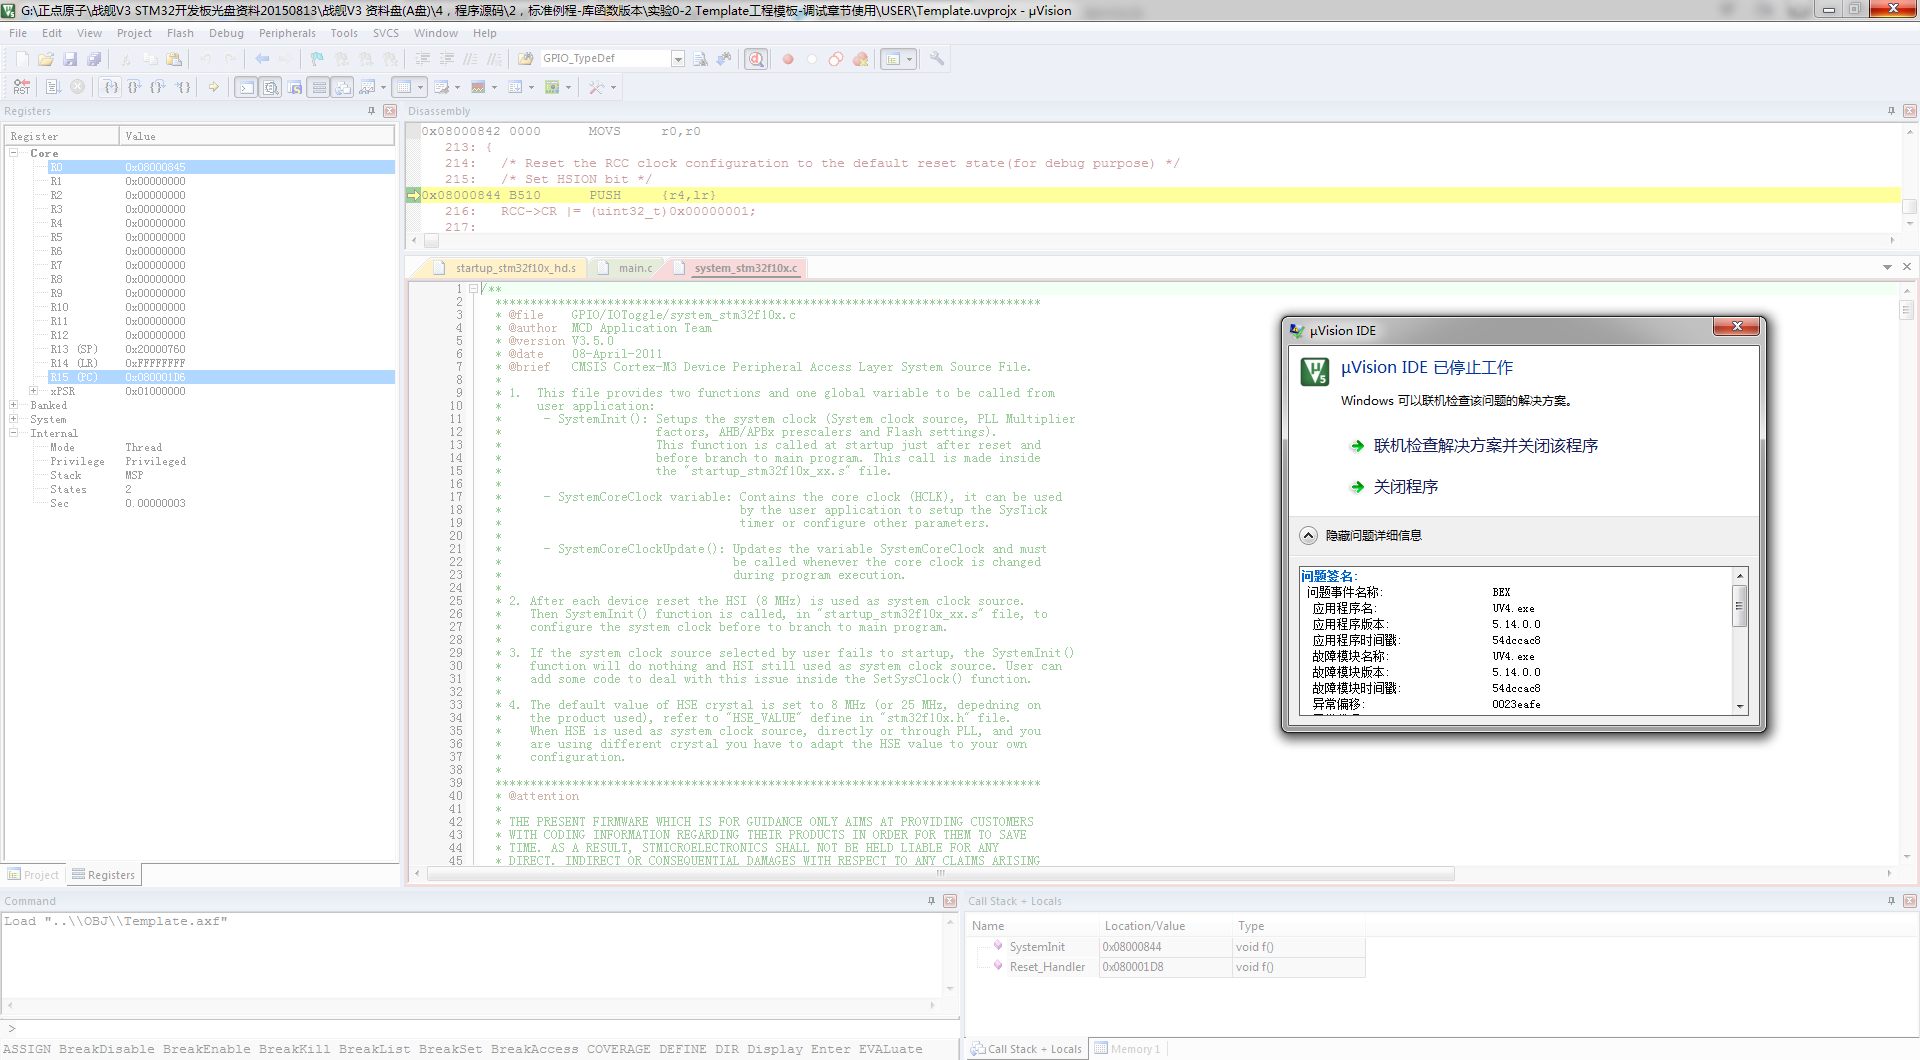Image resolution: width=1920 pixels, height=1060 pixels.
Task: Open Analysis windows dropdown arrow
Action: [x=494, y=87]
